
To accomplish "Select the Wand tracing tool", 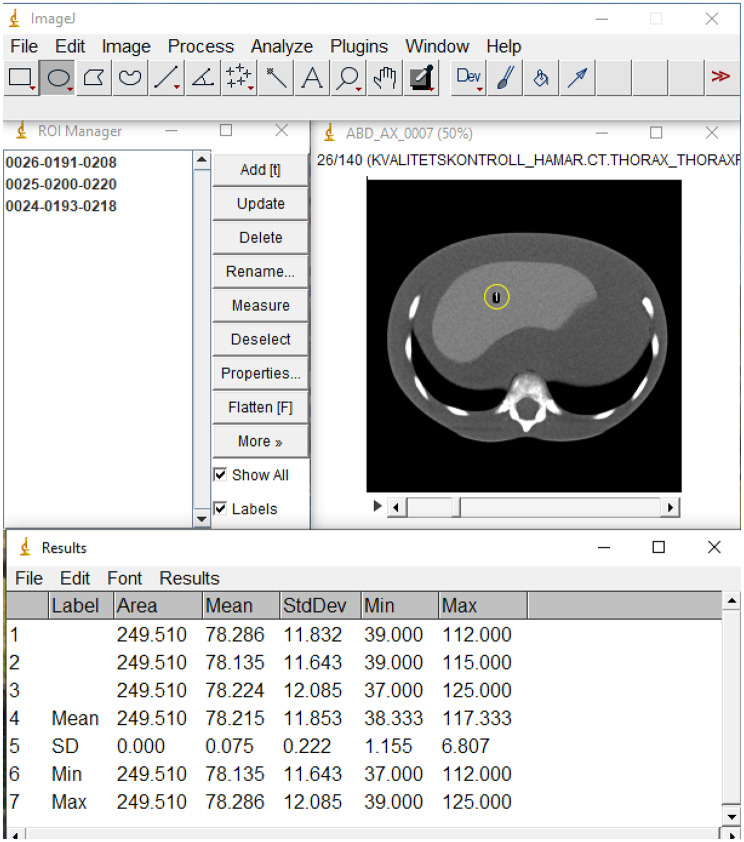I will [x=276, y=78].
